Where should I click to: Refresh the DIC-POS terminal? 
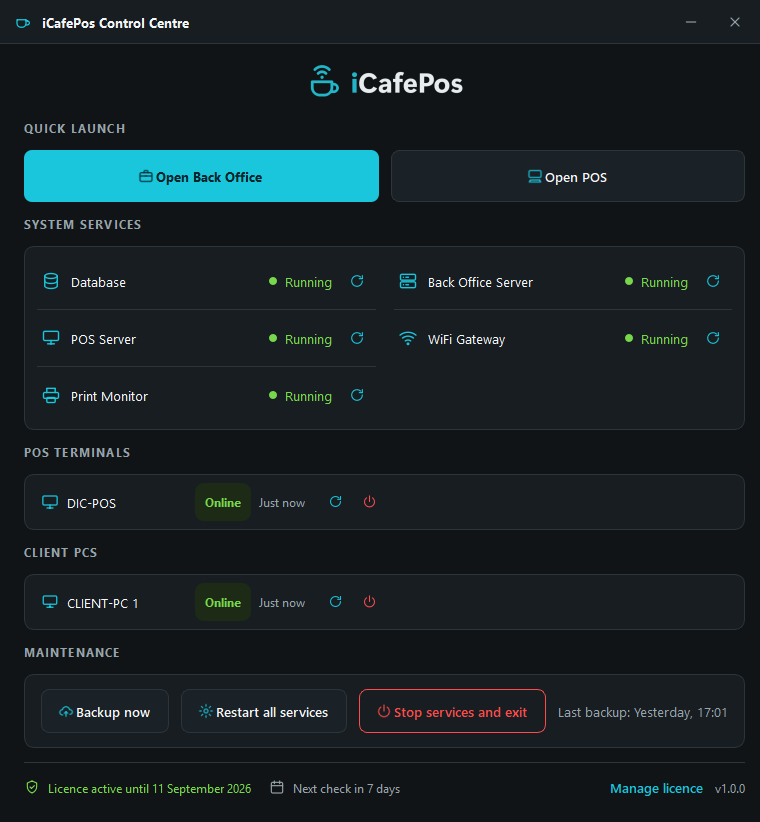335,502
